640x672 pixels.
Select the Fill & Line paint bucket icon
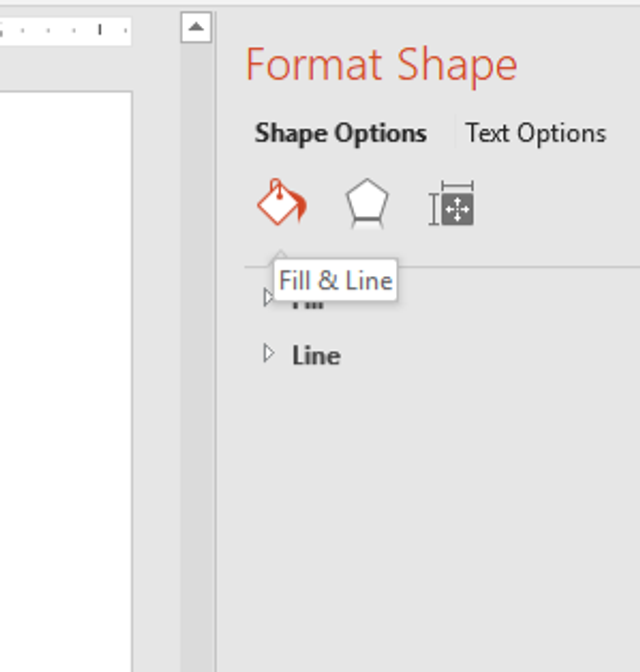281,203
